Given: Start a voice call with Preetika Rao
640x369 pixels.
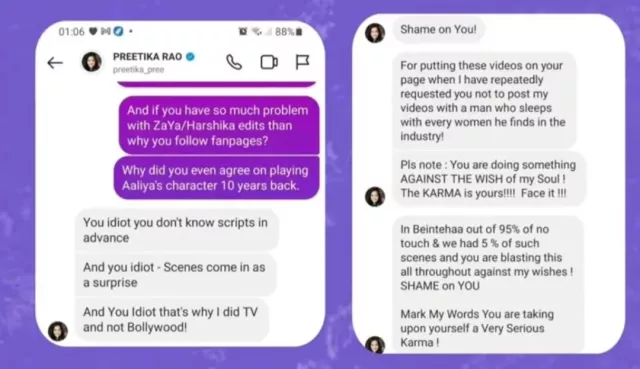Looking at the screenshot, I should coord(234,62).
